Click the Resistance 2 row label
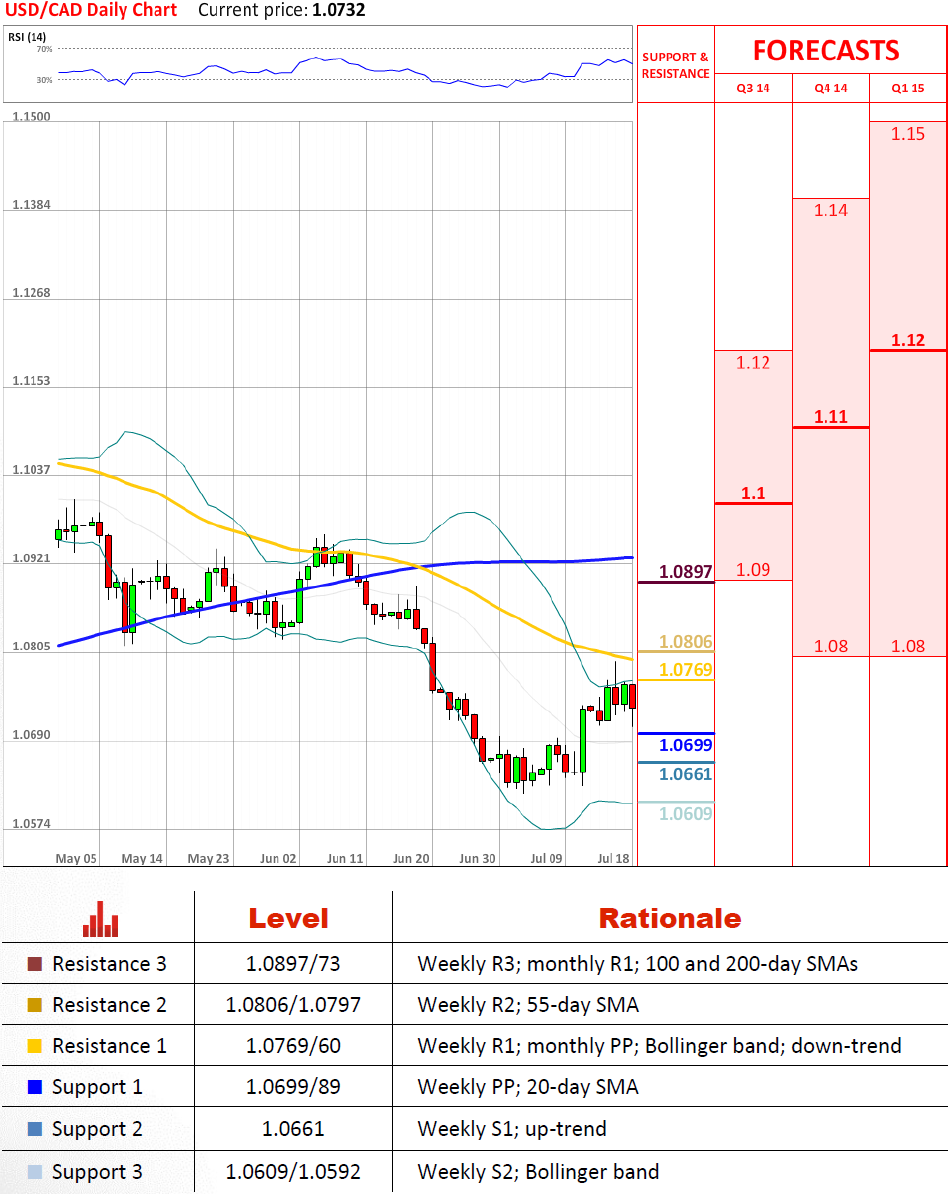The width and height of the screenshot is (950, 1194). 109,1005
